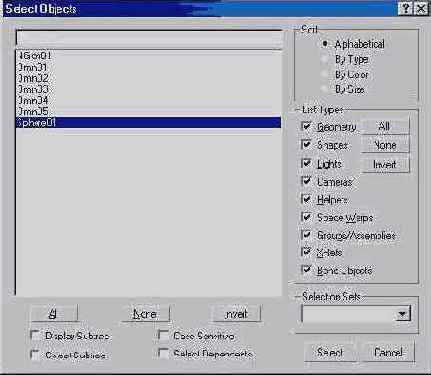The image size is (431, 375).
Task: Open the Selection Sets dropdown
Action: click(x=403, y=314)
